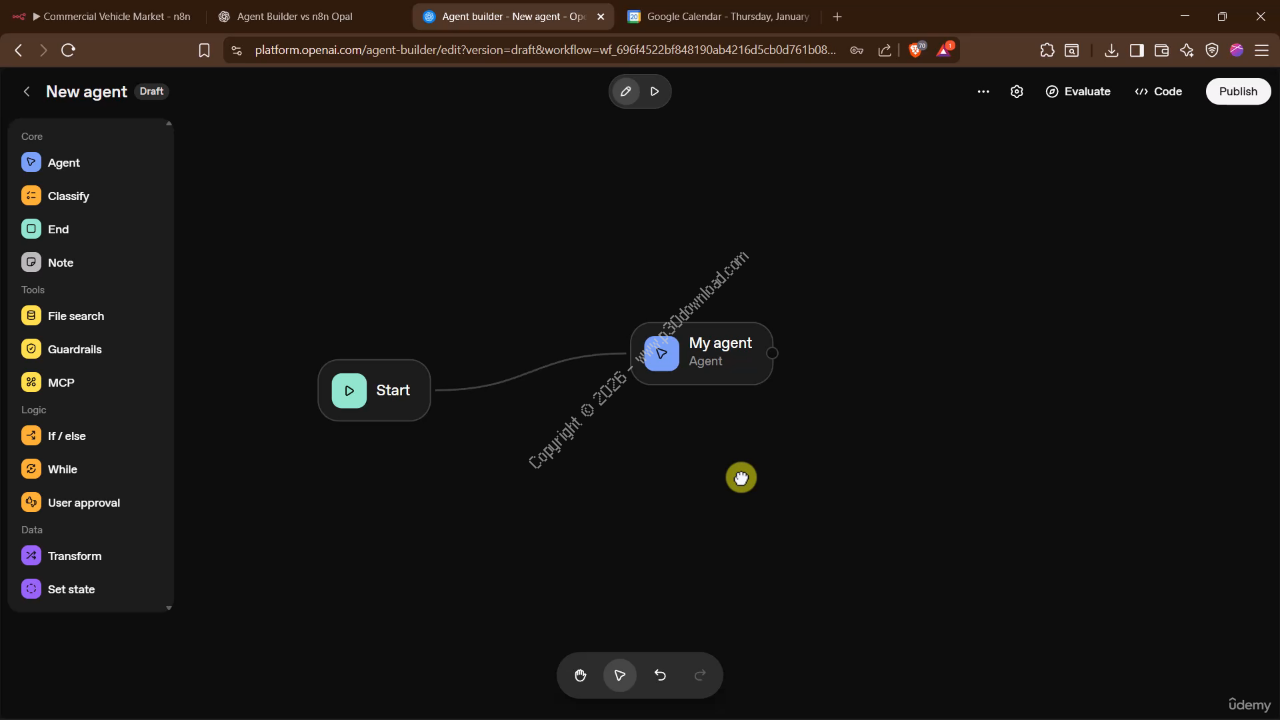Select the Agent node in sidebar
The width and height of the screenshot is (1280, 720).
click(63, 163)
